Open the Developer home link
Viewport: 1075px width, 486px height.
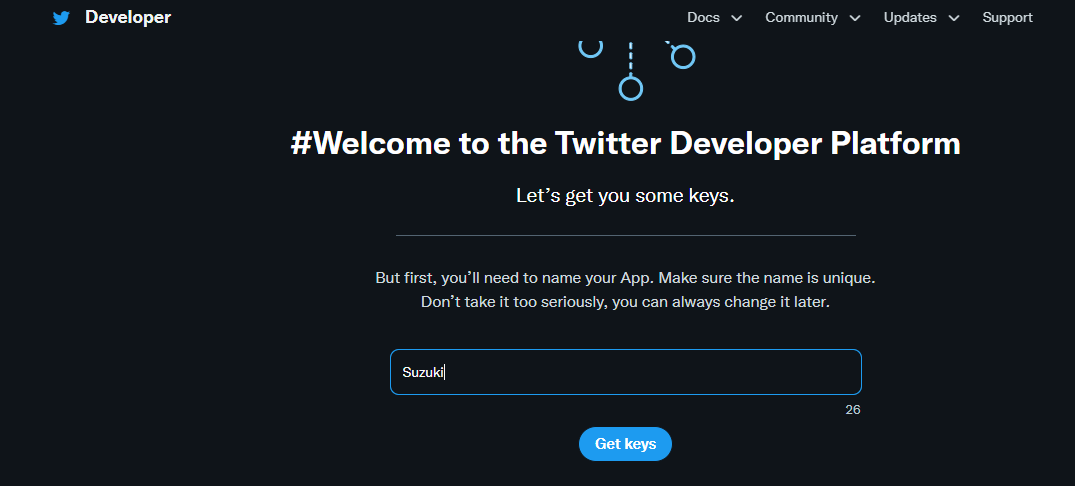128,18
